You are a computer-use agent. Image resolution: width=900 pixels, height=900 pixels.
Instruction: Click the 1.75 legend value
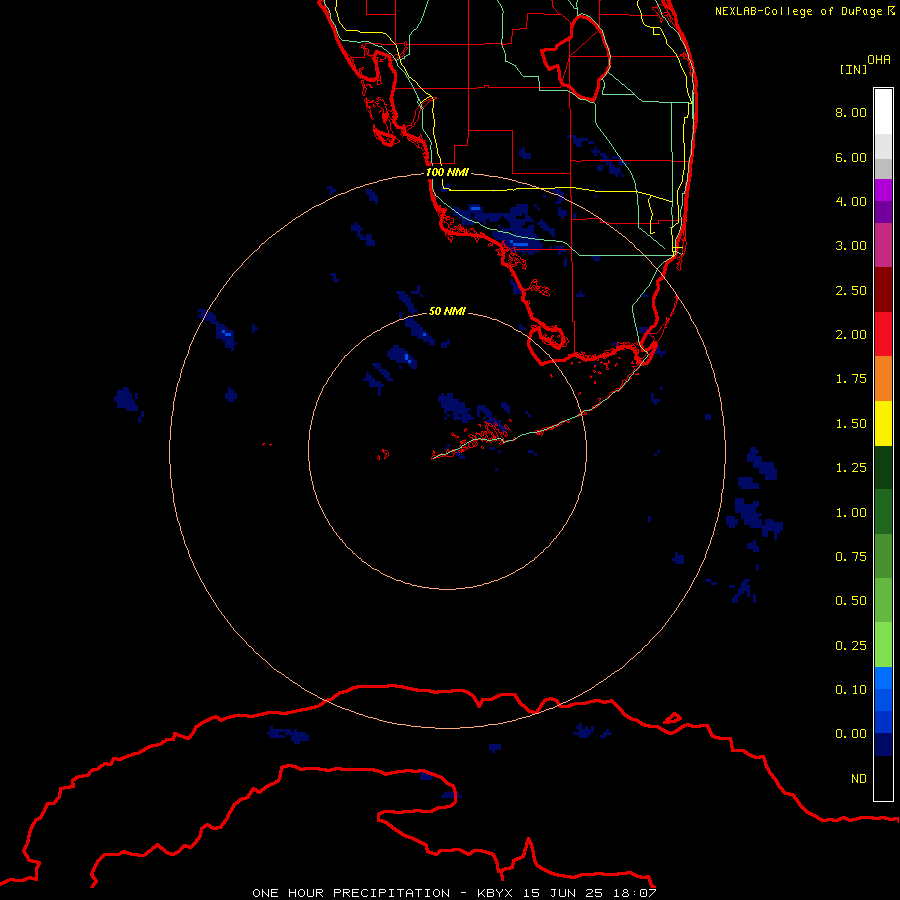pos(851,379)
